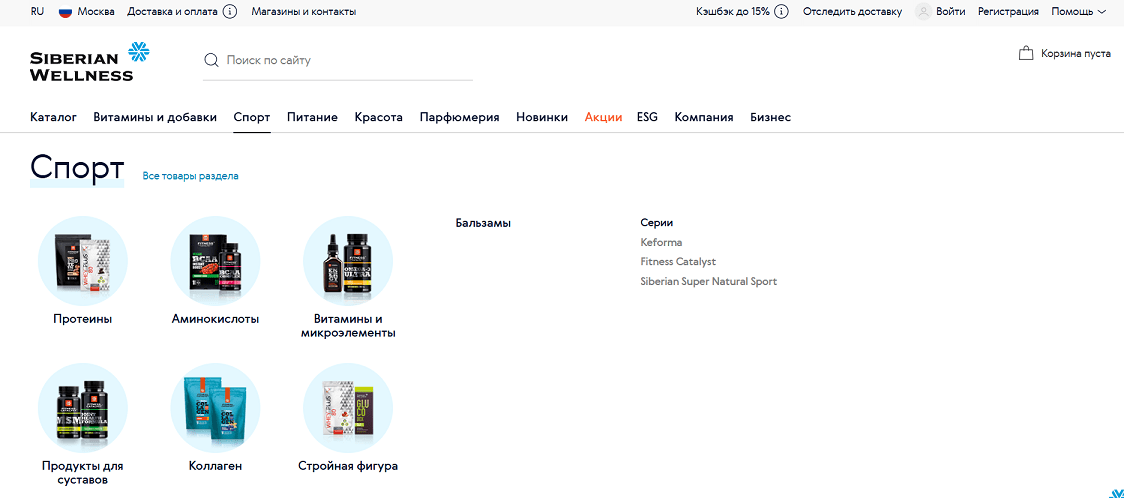Click the Все товары раздела link
Viewport: 1124px width, 498px height.
191,176
